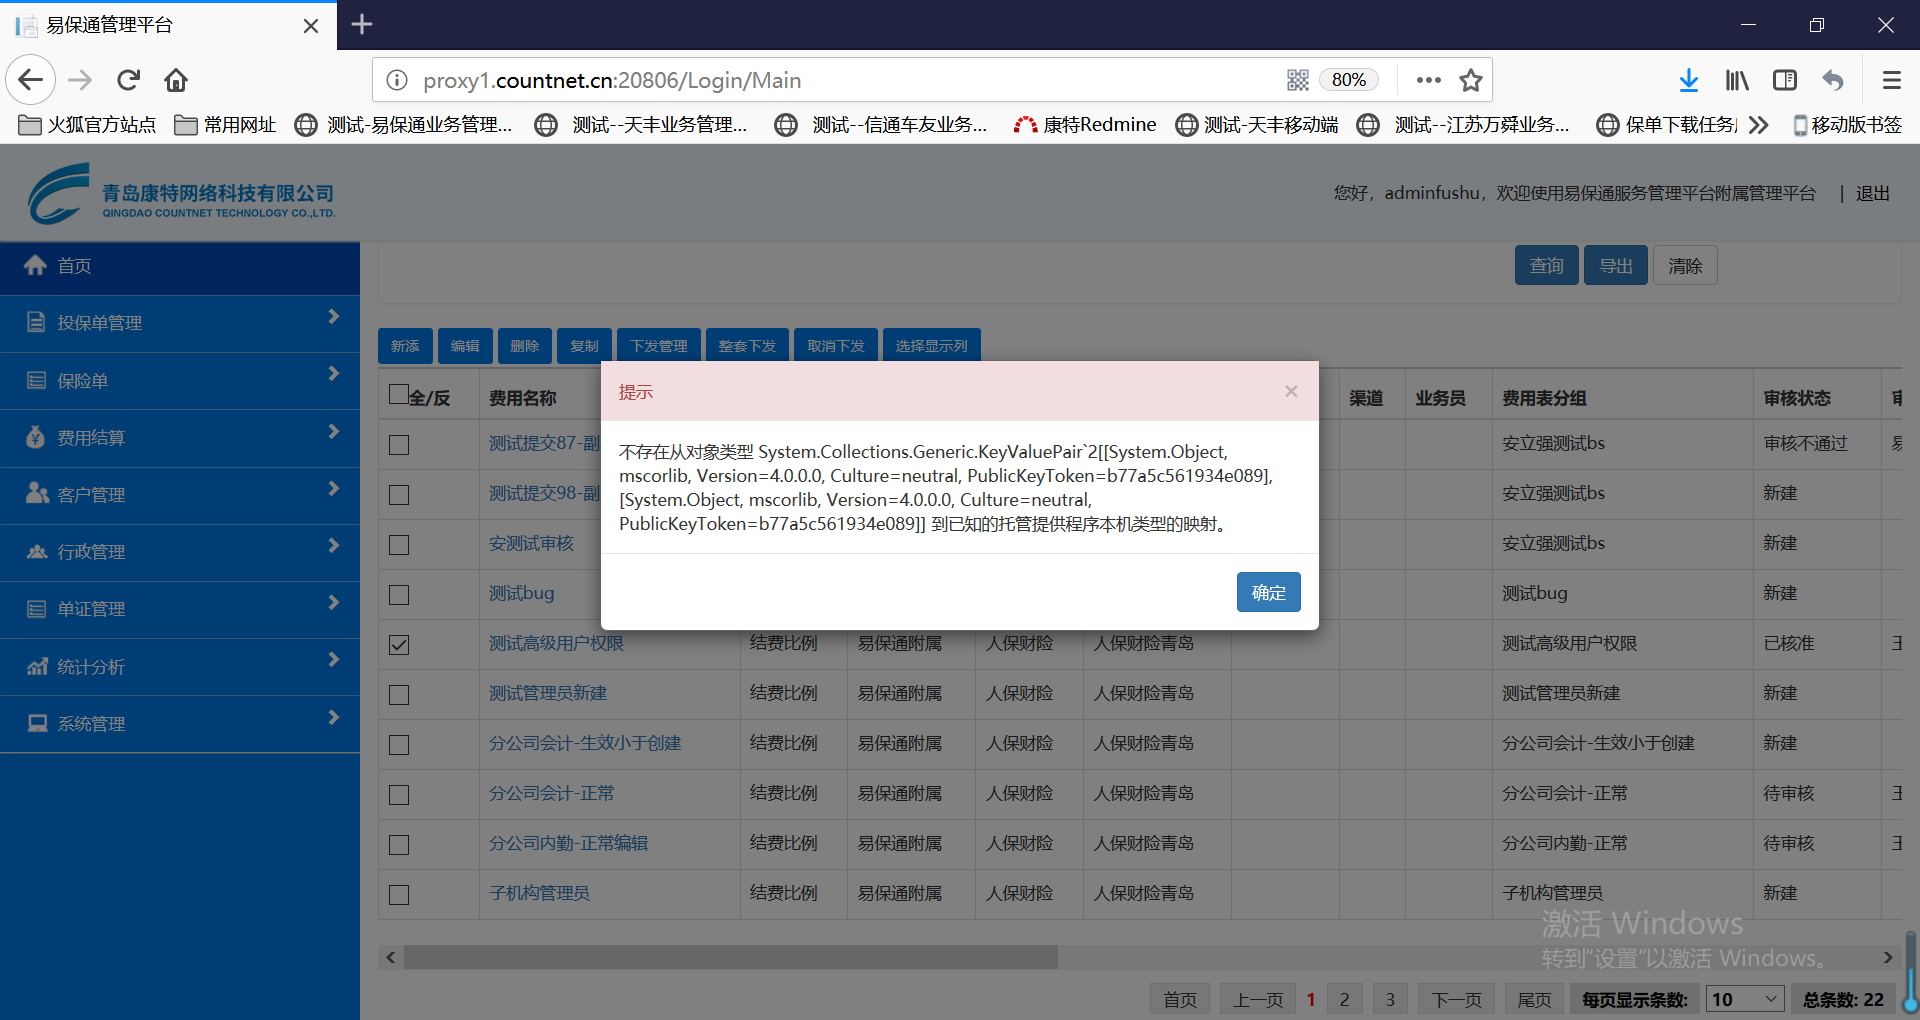Close the 提示 dialog with X

[1291, 391]
